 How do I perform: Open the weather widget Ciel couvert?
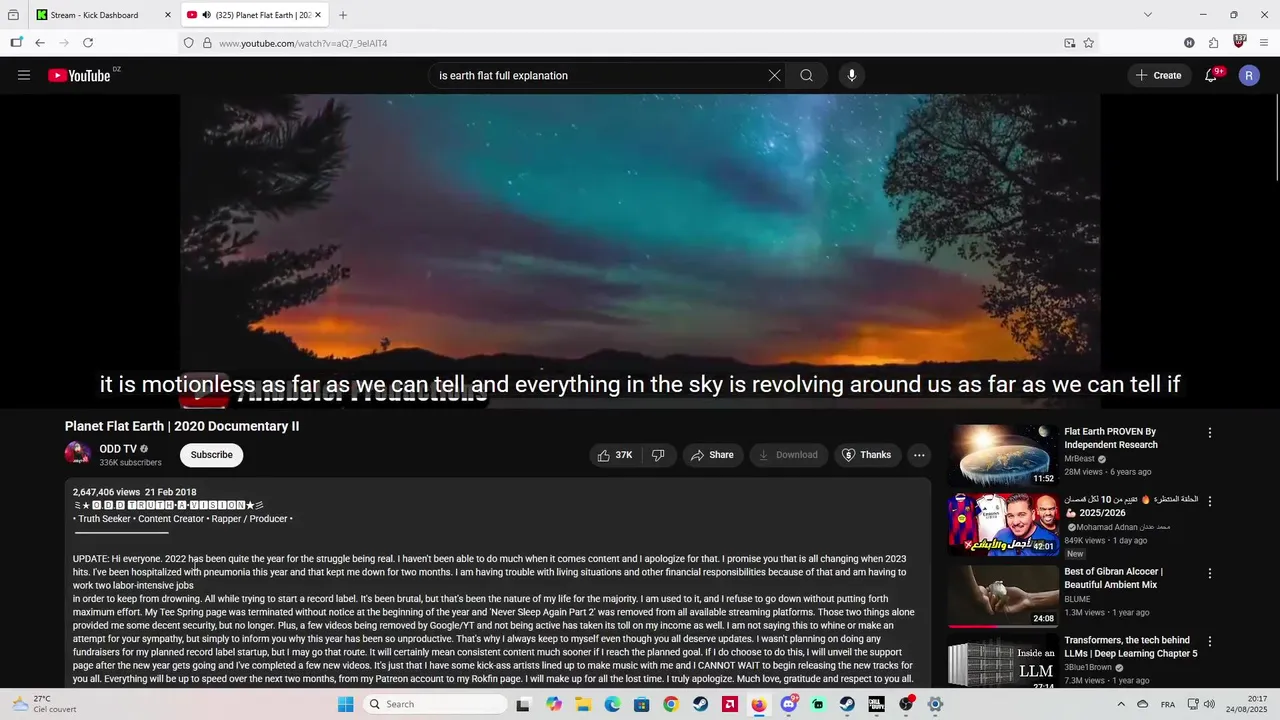[45, 704]
